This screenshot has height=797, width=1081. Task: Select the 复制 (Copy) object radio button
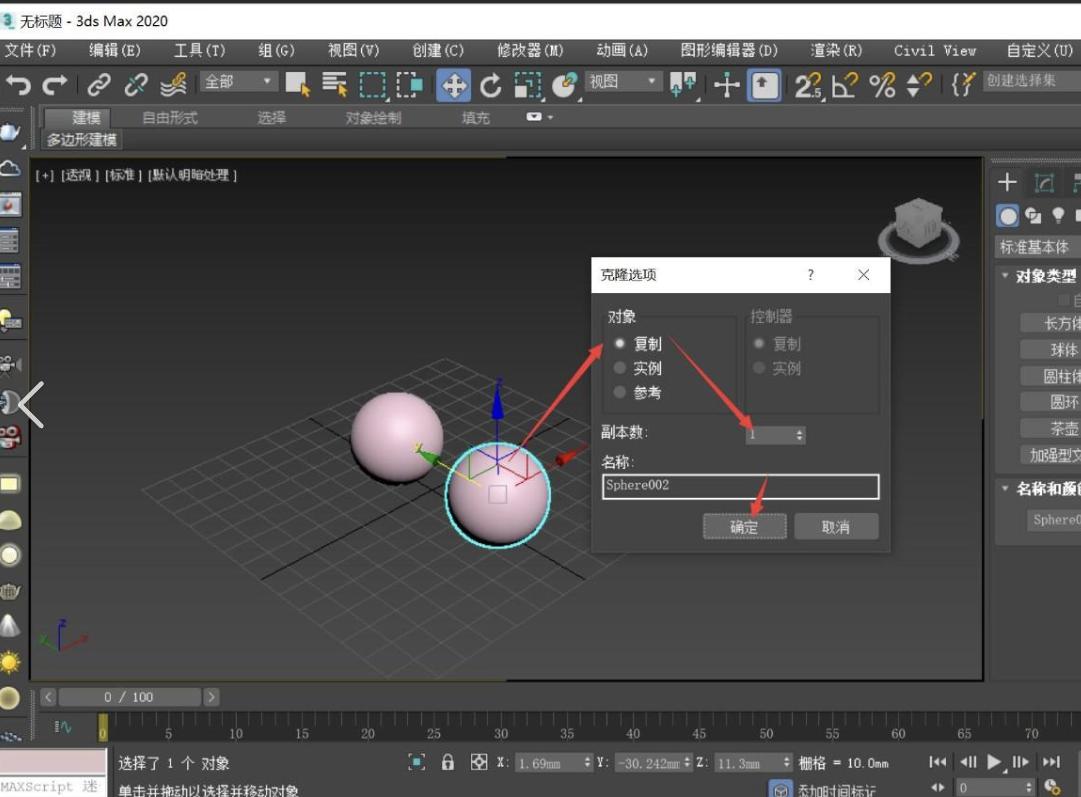[x=620, y=343]
